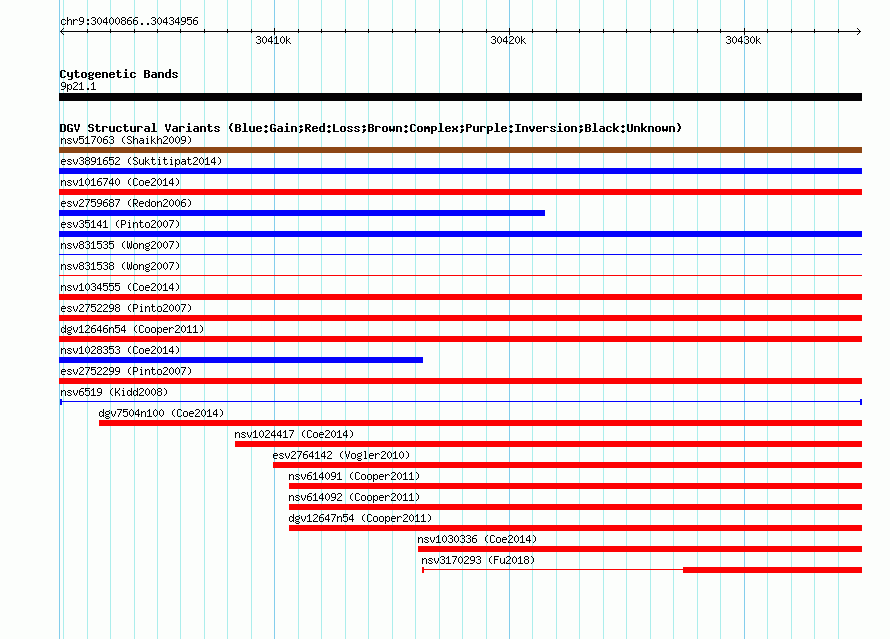
Task: Open dgv12646n54 (Cooper2011) variant label
Action: [132, 329]
